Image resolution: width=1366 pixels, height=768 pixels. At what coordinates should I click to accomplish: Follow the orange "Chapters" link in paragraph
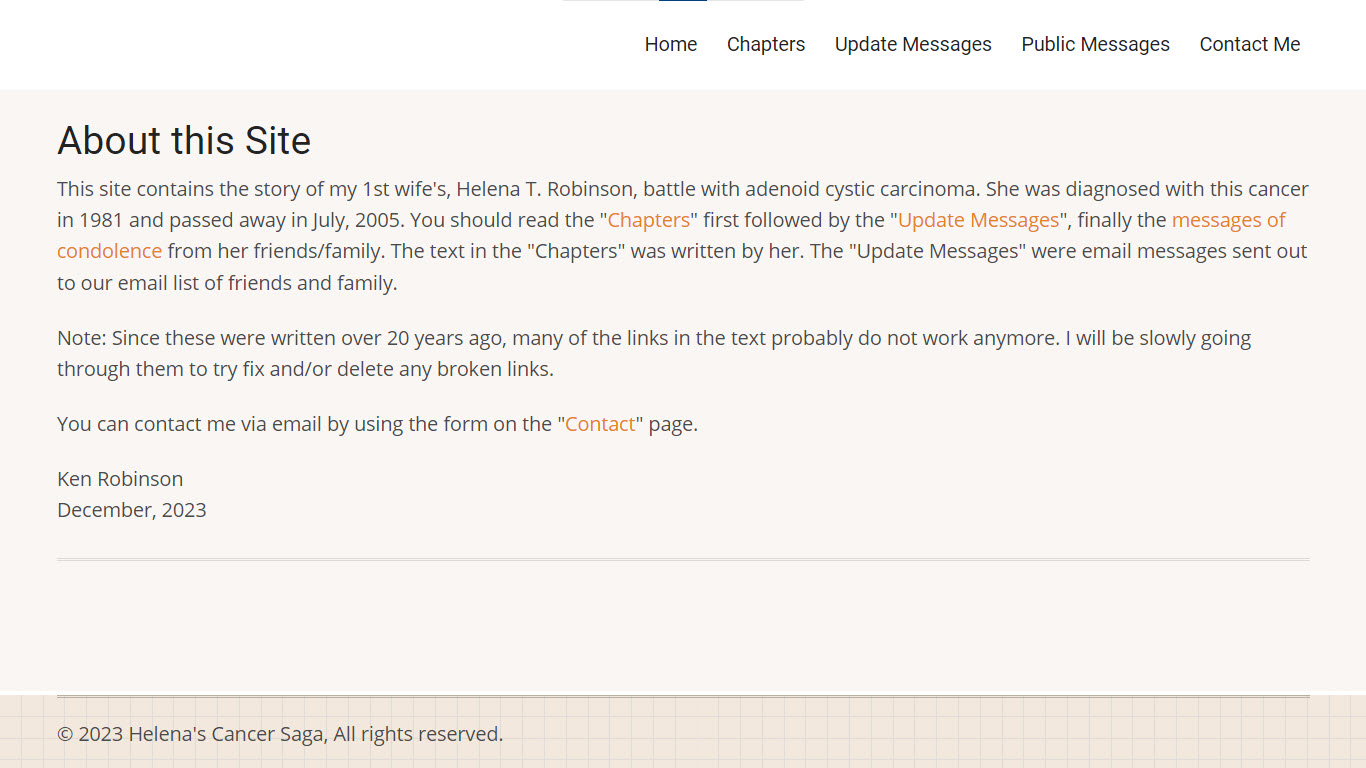pyautogui.click(x=649, y=220)
